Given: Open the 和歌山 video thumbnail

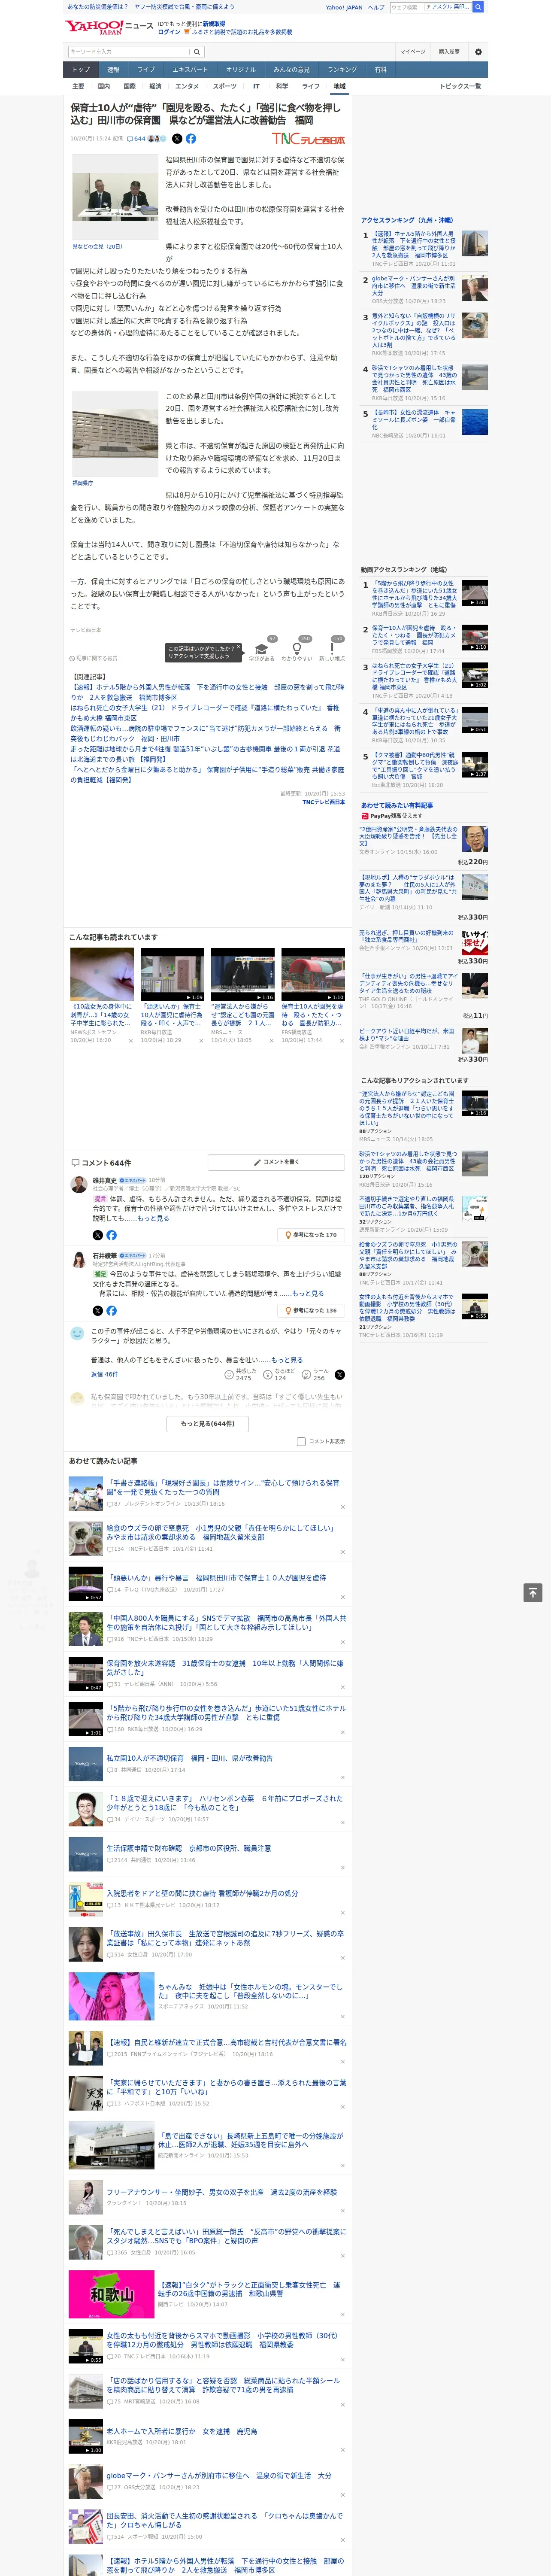Looking at the screenshot, I should [111, 2293].
